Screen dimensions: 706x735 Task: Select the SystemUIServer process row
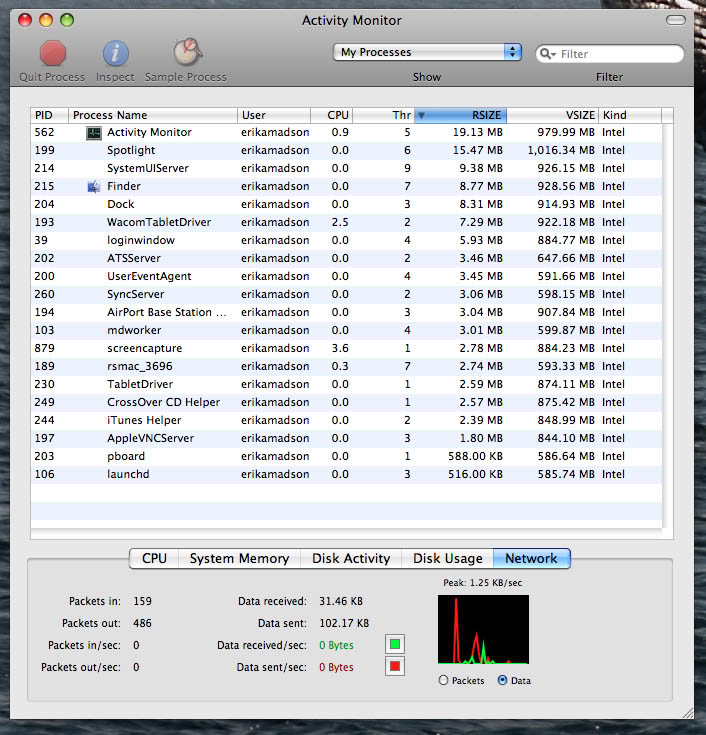tap(346, 168)
